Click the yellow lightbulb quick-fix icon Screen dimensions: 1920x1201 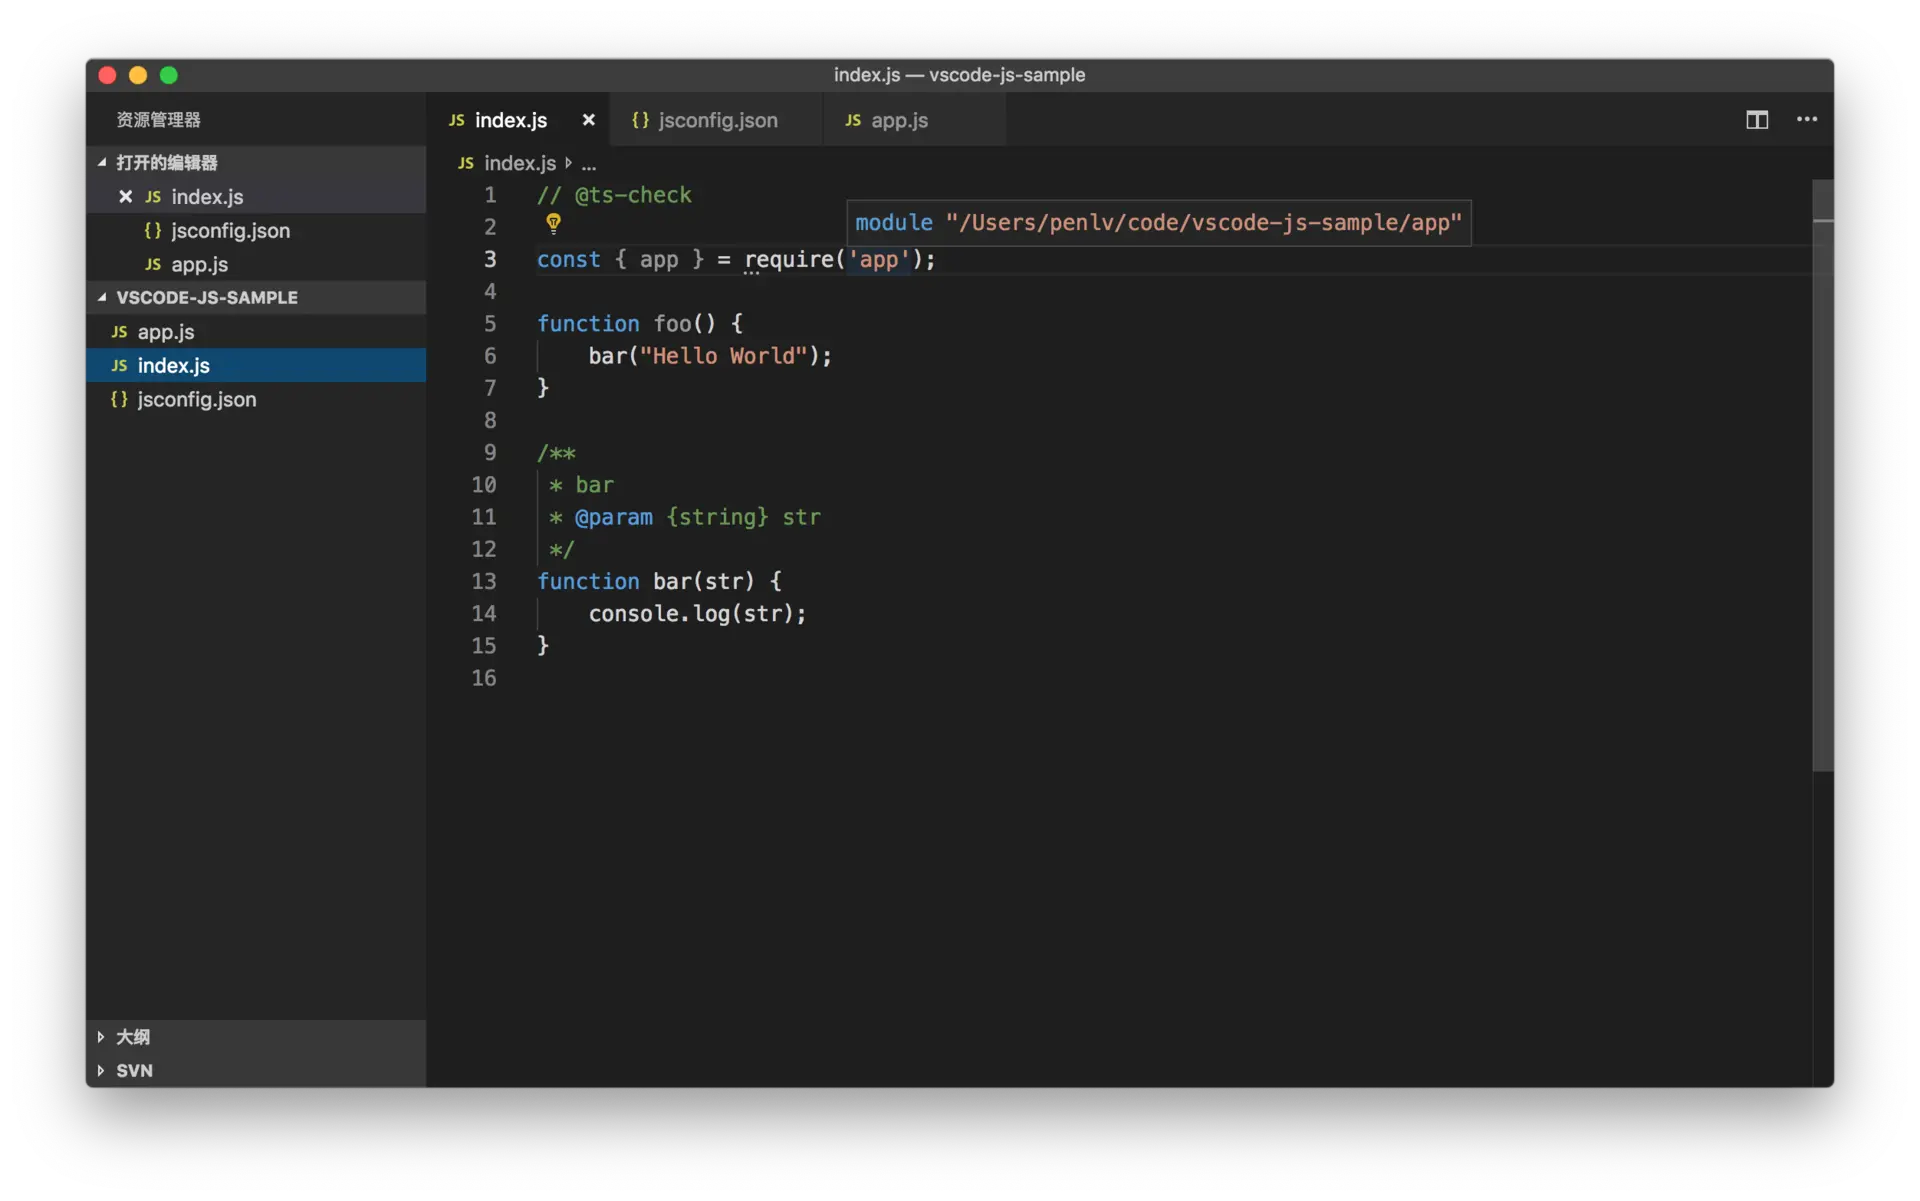click(553, 223)
